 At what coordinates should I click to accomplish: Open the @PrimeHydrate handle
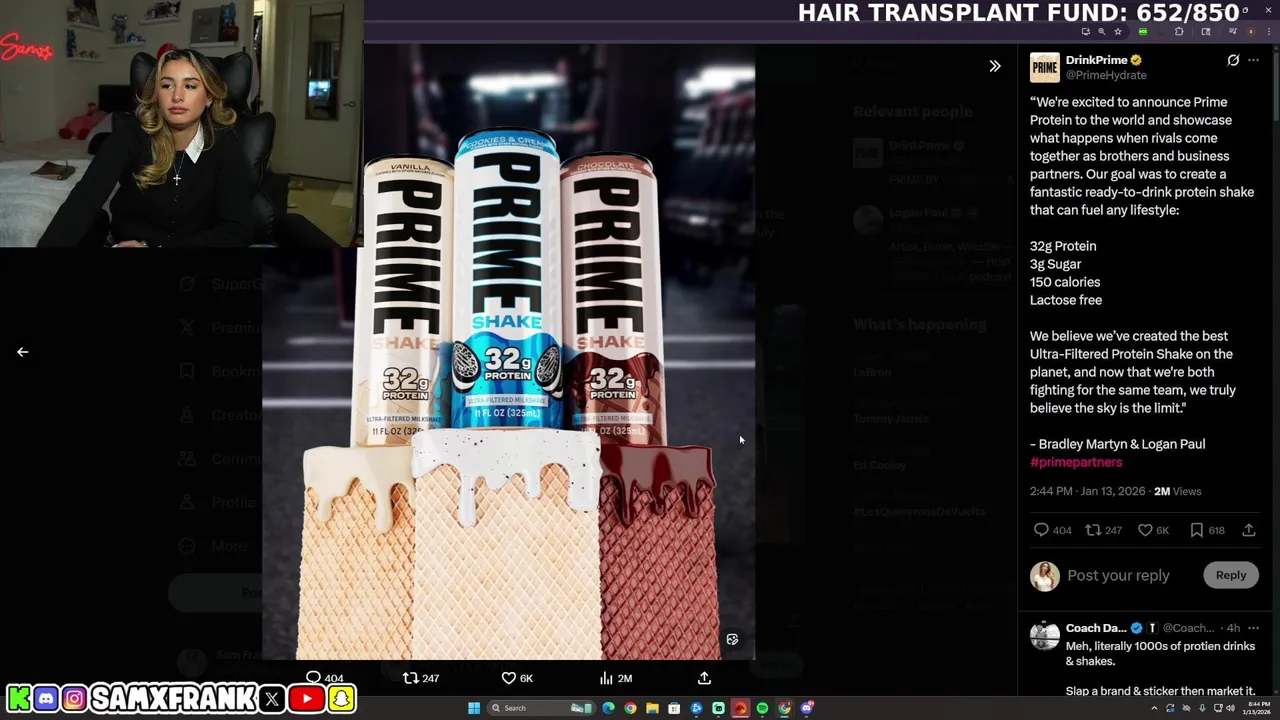pyautogui.click(x=1106, y=75)
